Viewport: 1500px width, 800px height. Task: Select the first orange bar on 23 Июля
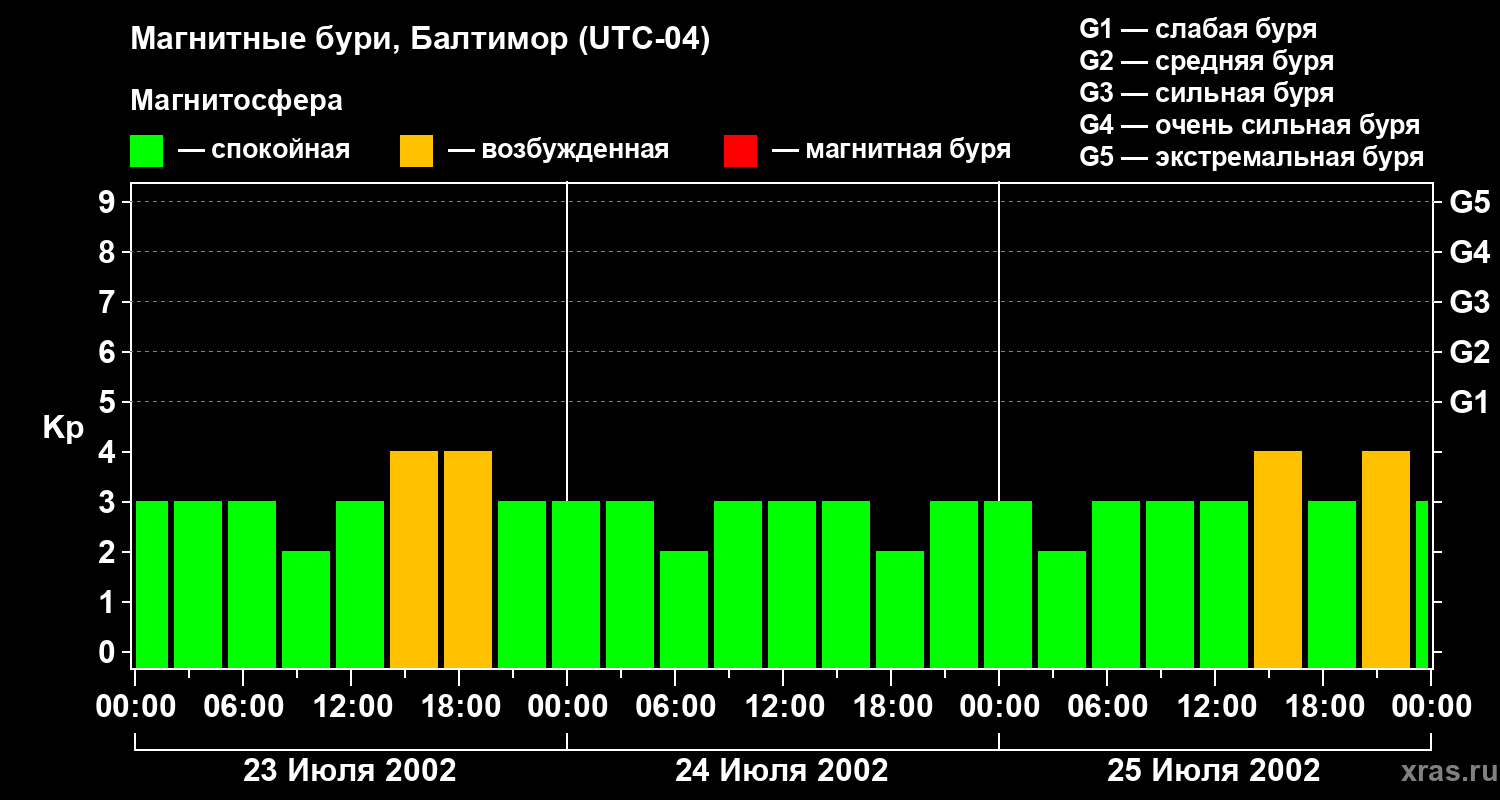coord(414,559)
